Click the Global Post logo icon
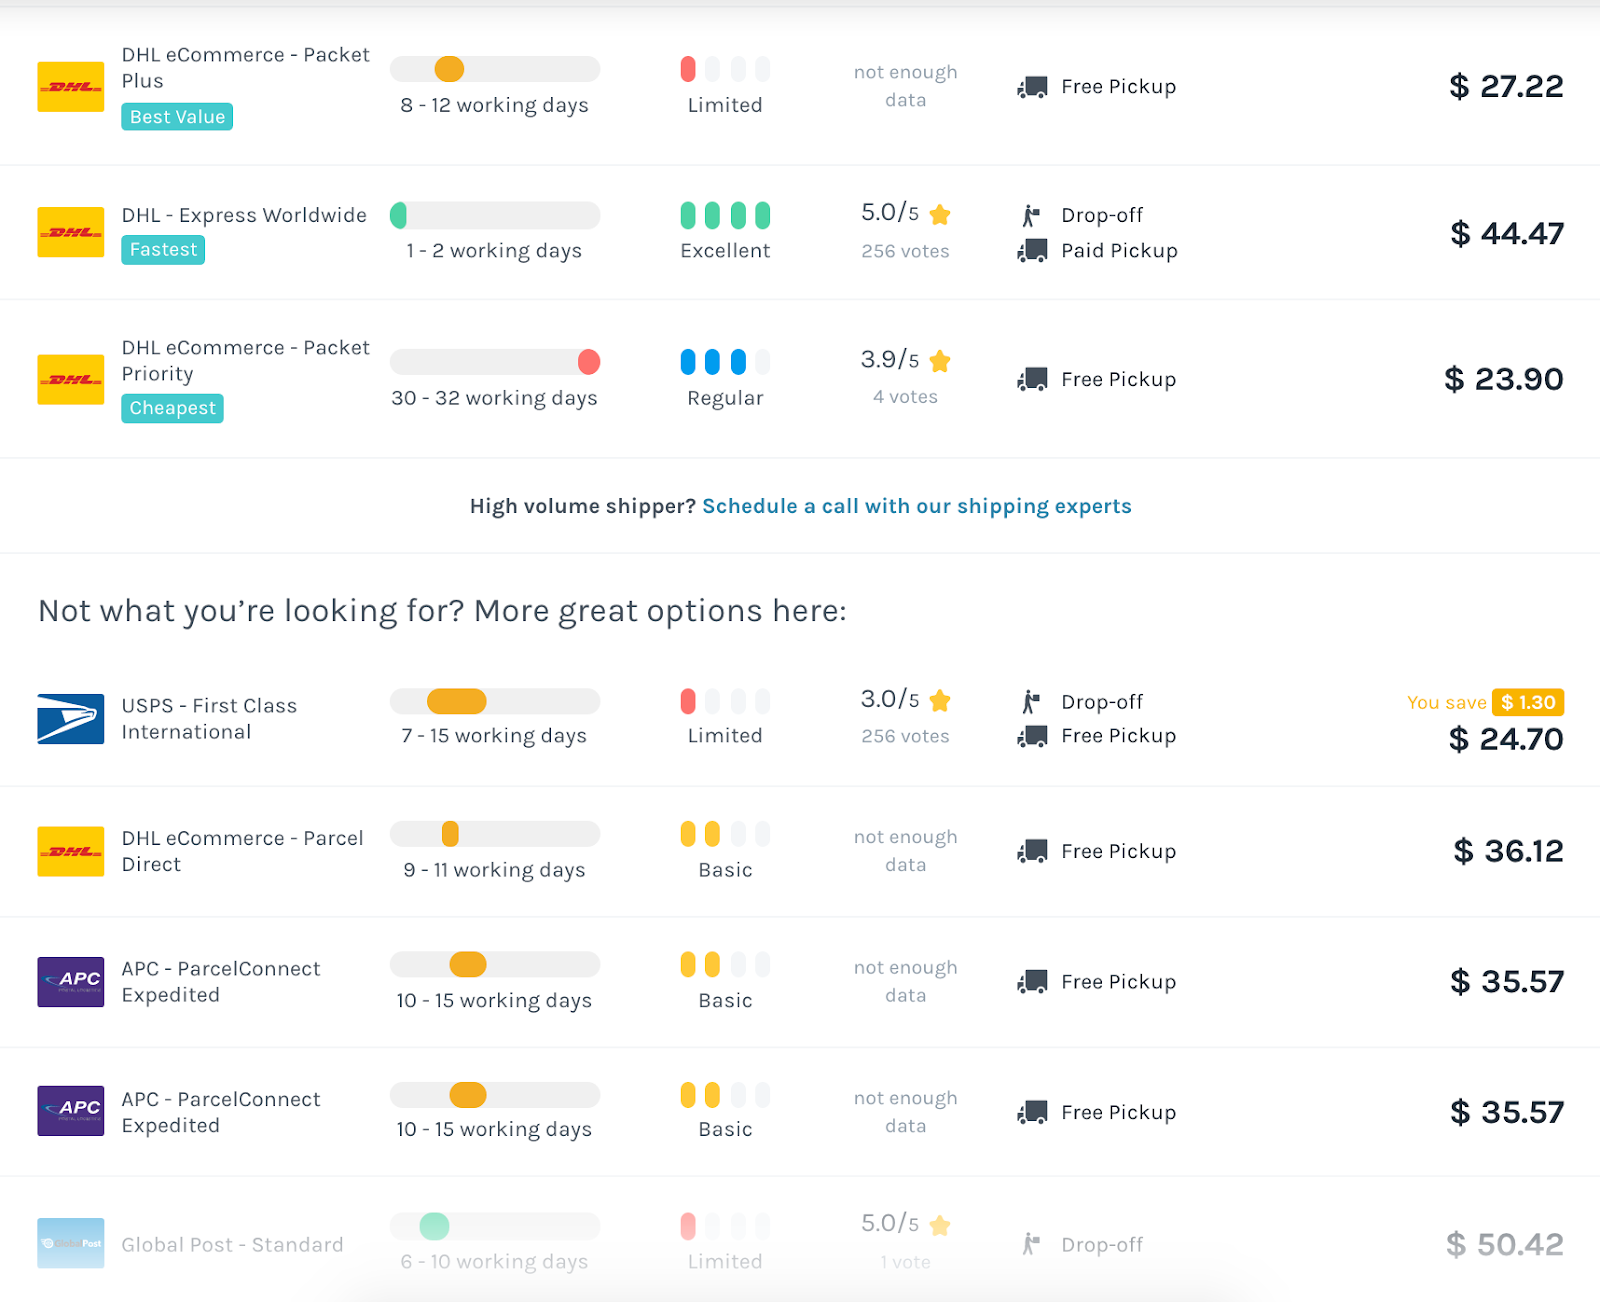 tap(71, 1243)
